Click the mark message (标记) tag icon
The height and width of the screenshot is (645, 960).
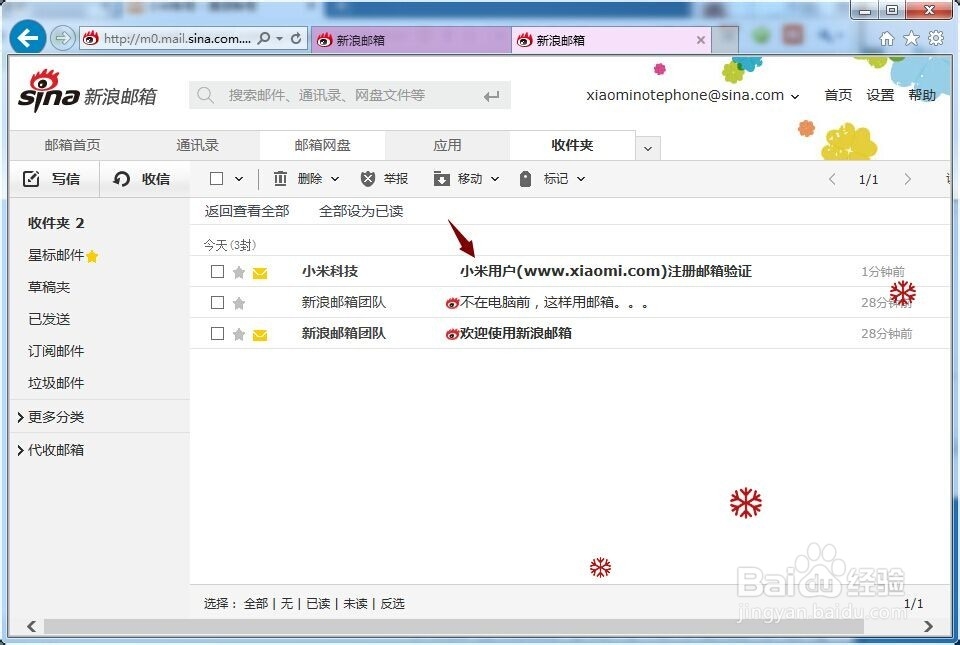(524, 178)
